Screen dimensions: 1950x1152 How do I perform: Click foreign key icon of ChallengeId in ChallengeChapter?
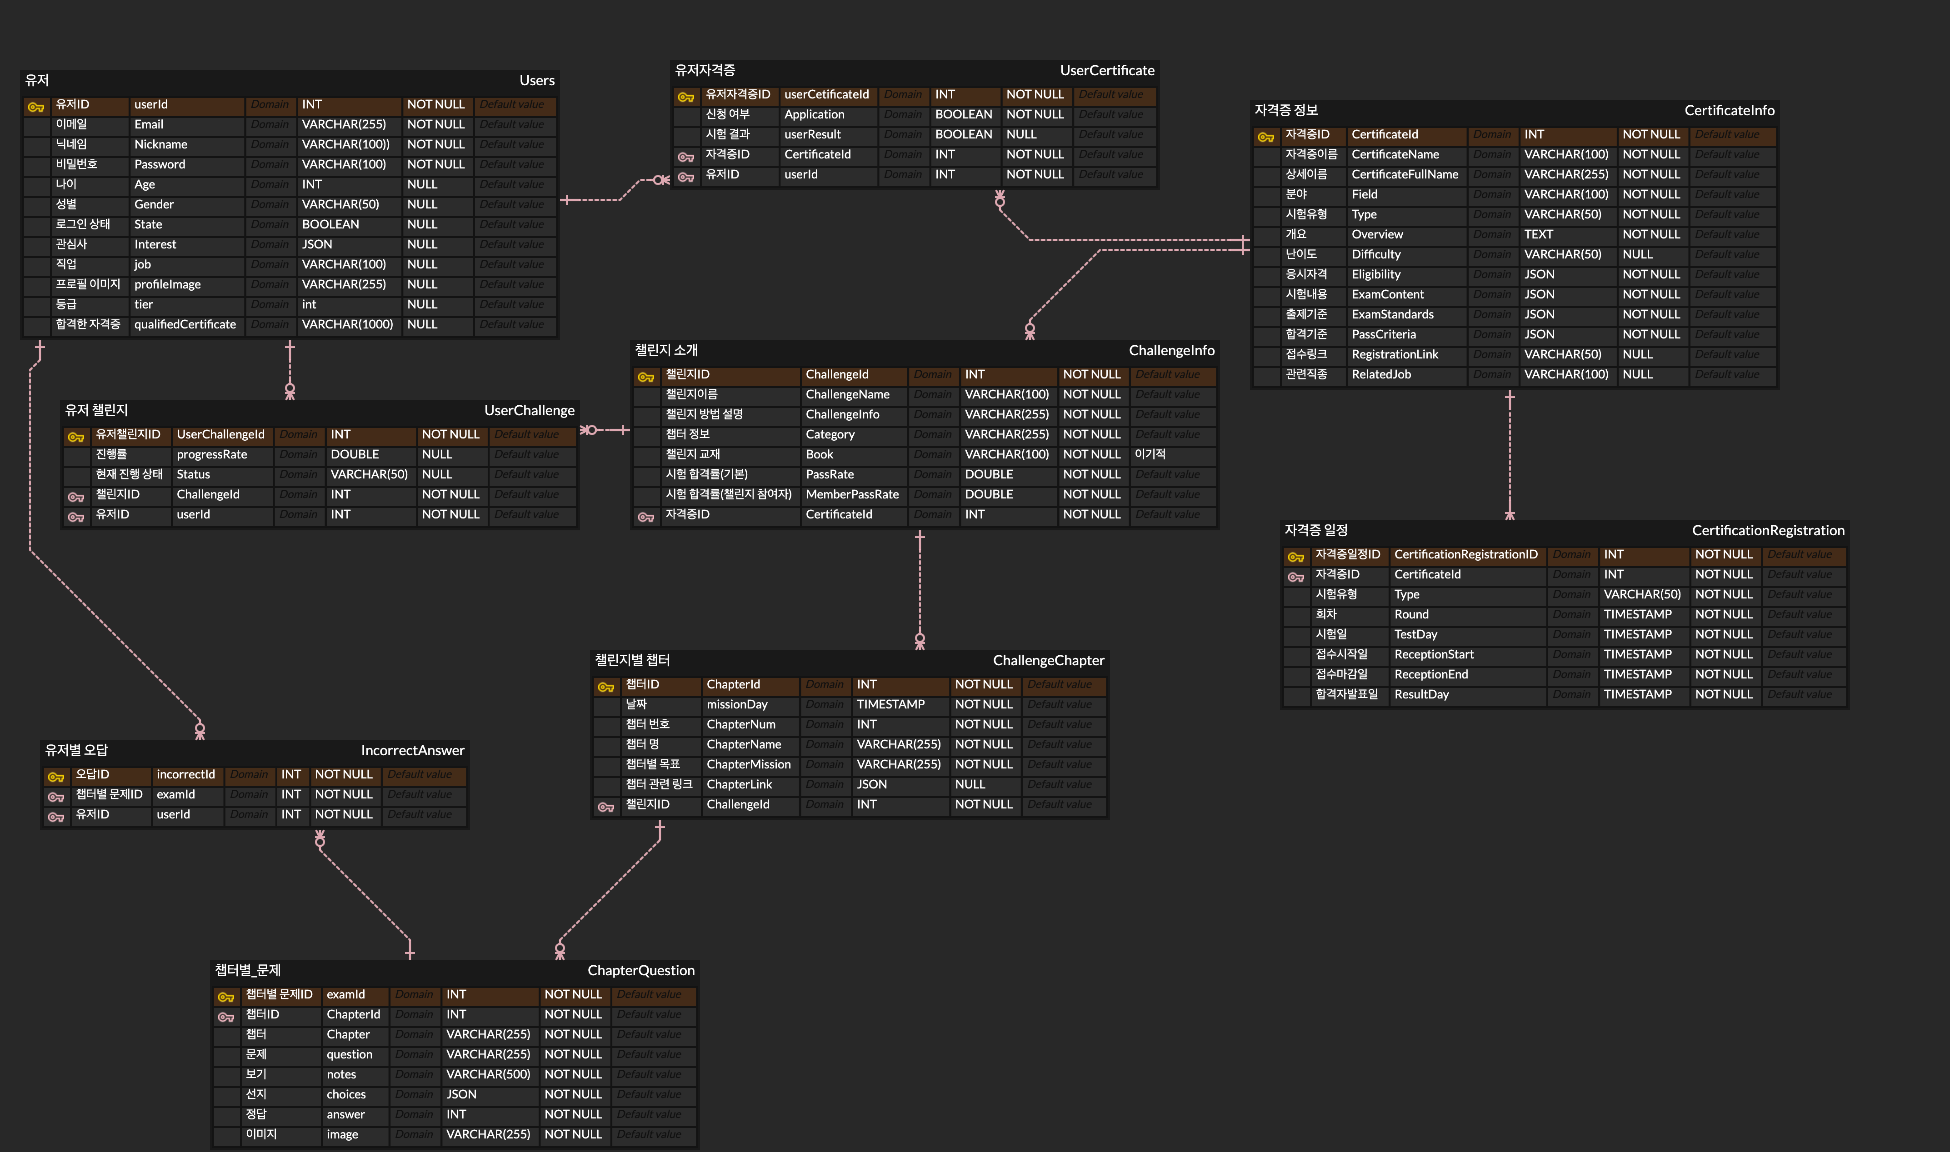[606, 806]
